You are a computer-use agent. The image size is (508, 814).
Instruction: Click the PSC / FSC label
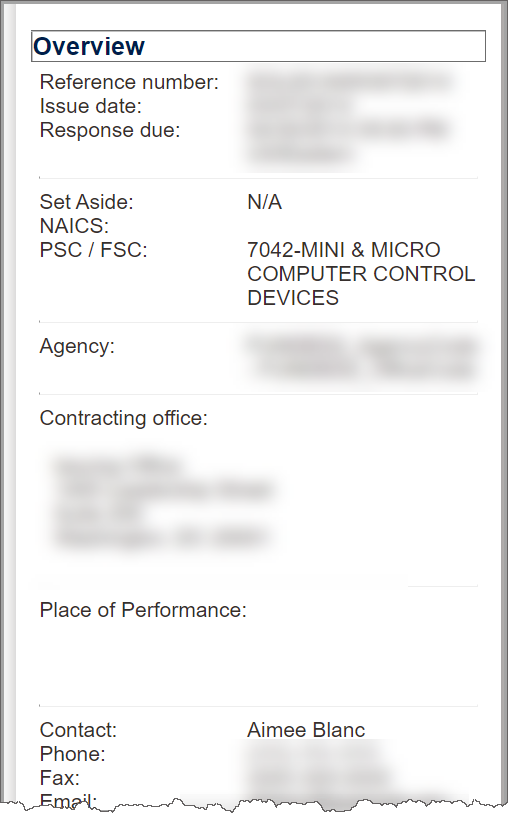[x=94, y=250]
